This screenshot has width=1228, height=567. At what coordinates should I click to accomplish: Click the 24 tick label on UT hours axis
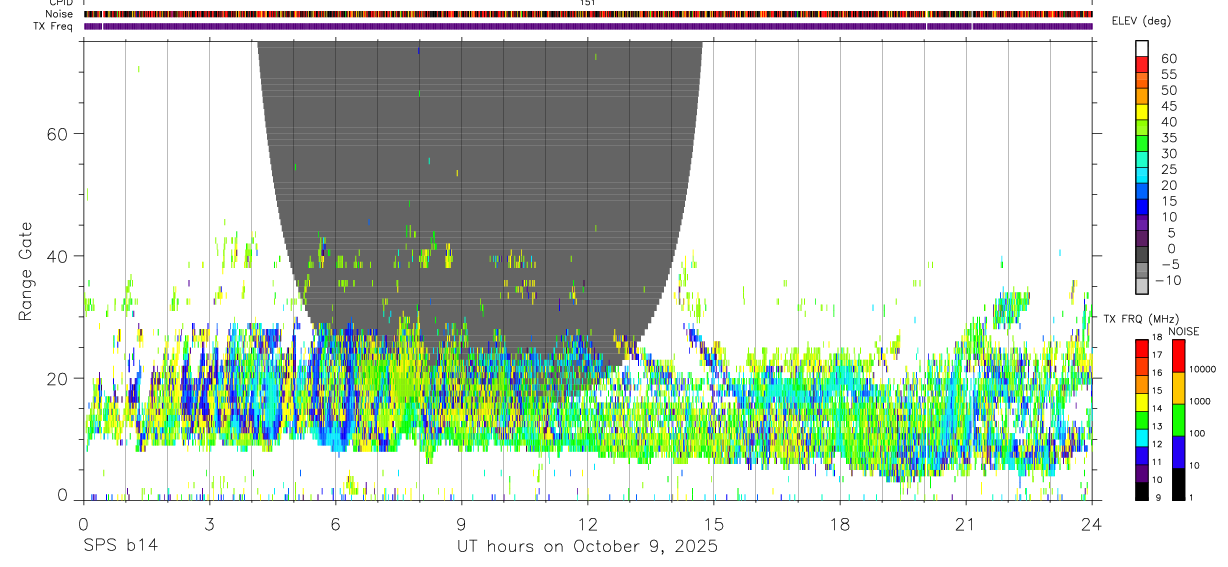point(1091,524)
